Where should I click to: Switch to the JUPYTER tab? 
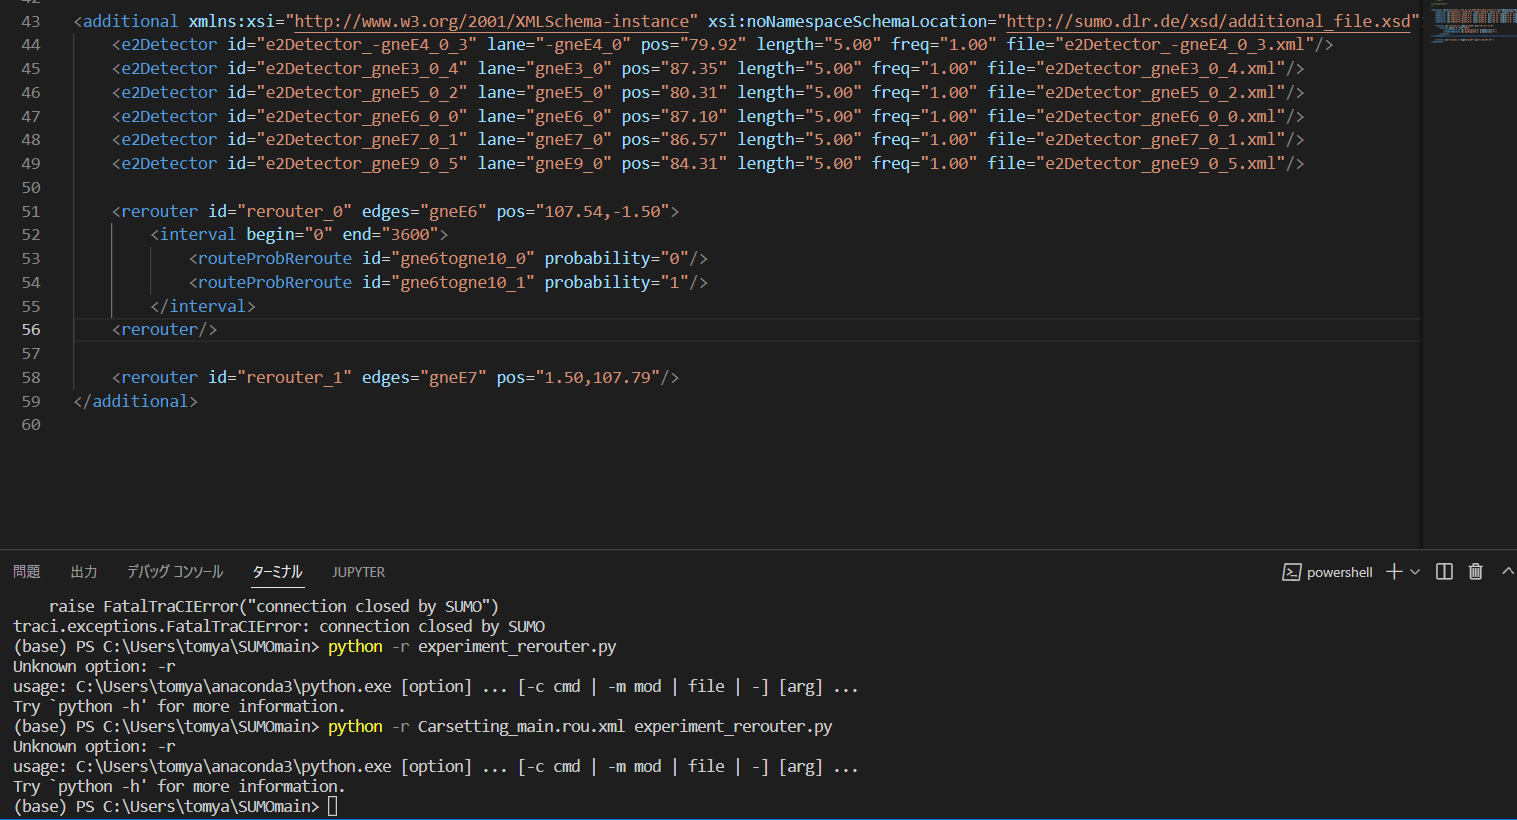(x=358, y=571)
